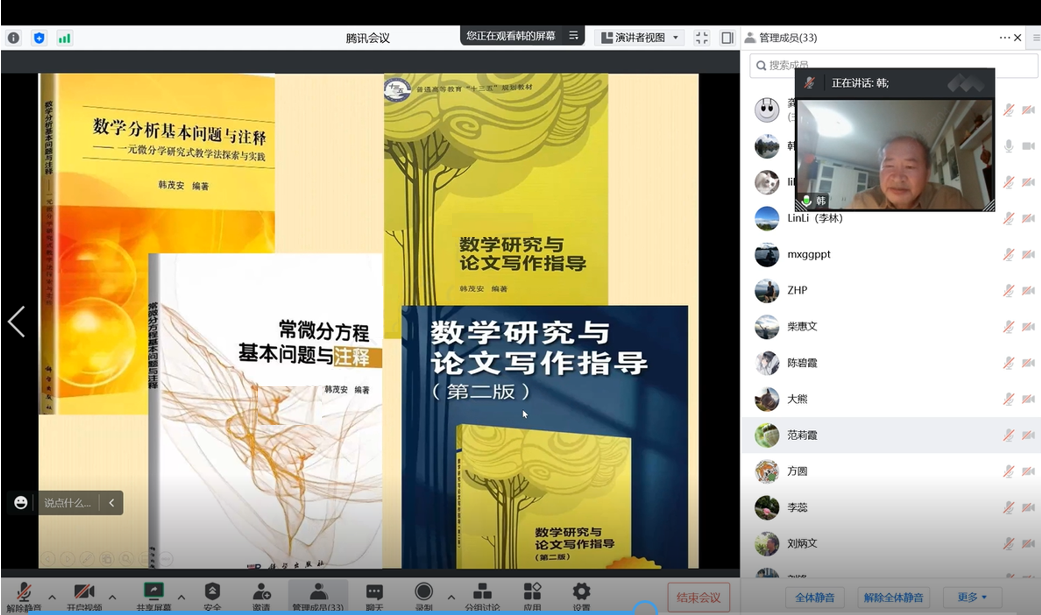Start recording with the 录制 icon
Screen dimensions: 1041x615
tap(424, 593)
